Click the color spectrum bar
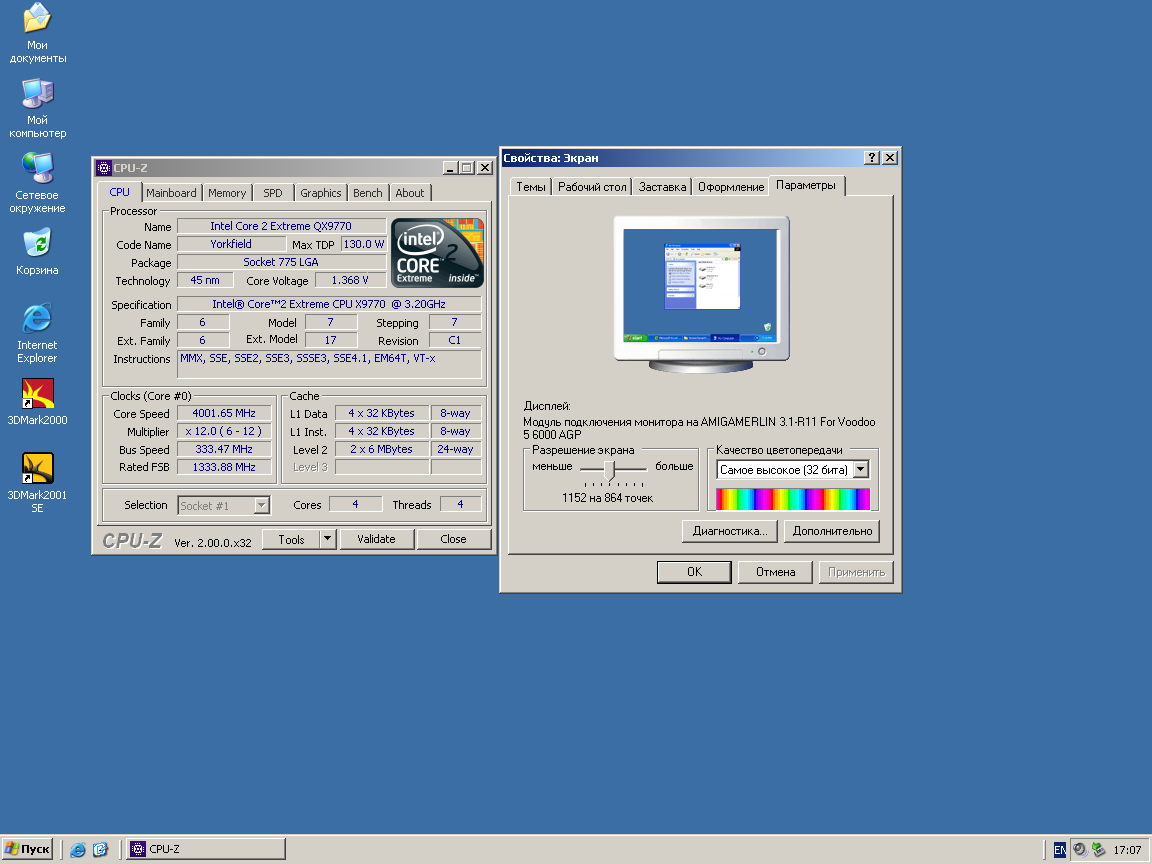This screenshot has height=864, width=1152. pyautogui.click(x=793, y=499)
